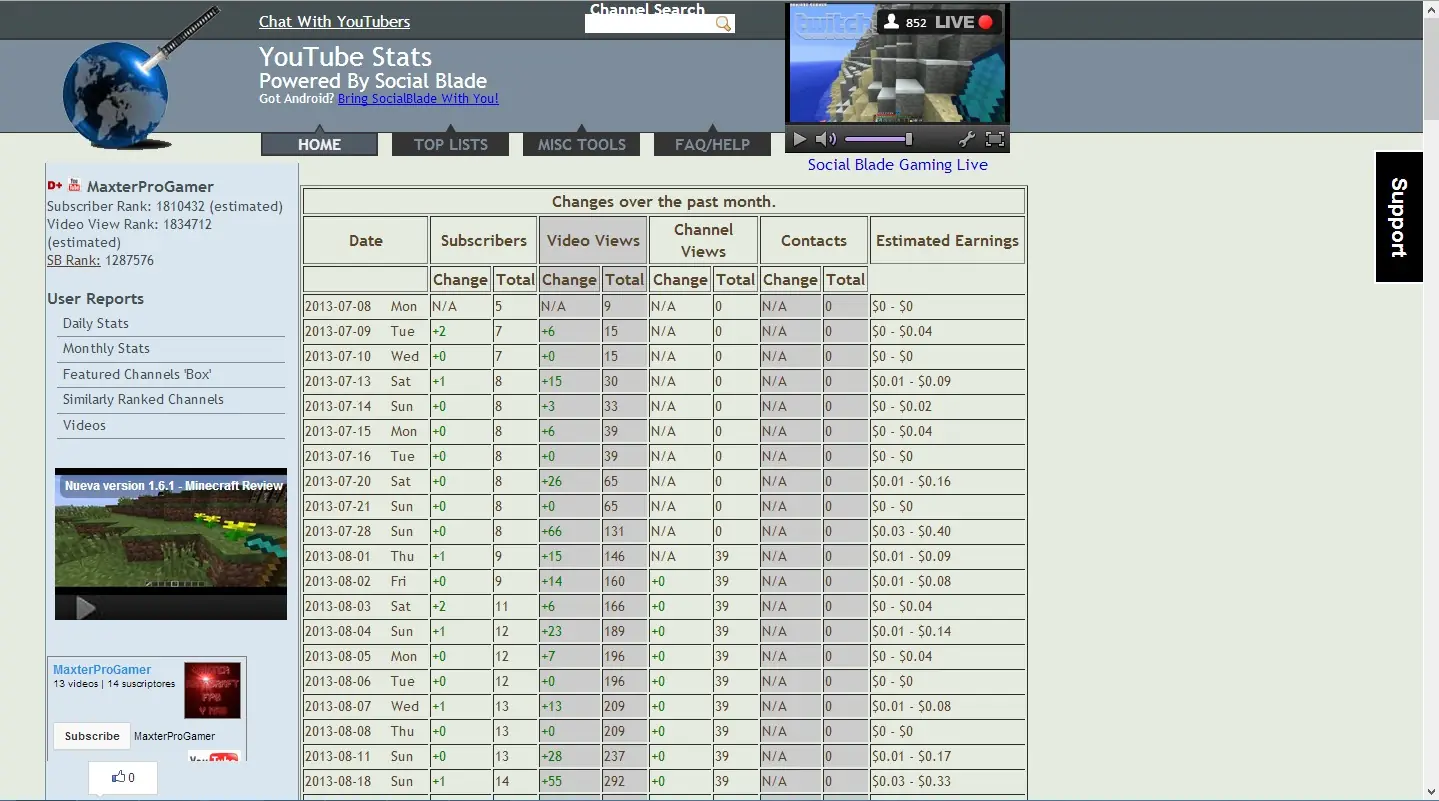The image size is (1439, 801).
Task: Click the Estimated Earnings column header
Action: tap(947, 240)
